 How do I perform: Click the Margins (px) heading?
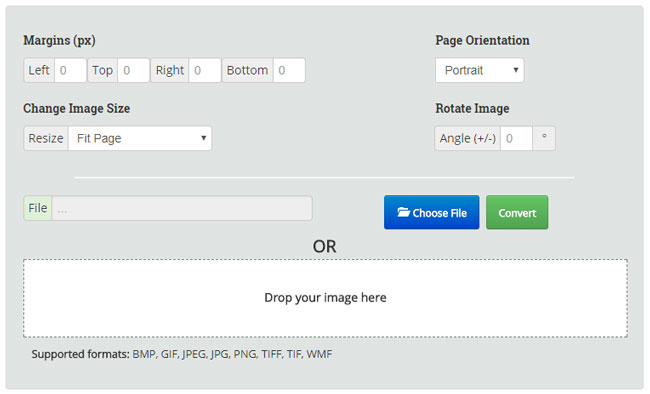(x=59, y=40)
